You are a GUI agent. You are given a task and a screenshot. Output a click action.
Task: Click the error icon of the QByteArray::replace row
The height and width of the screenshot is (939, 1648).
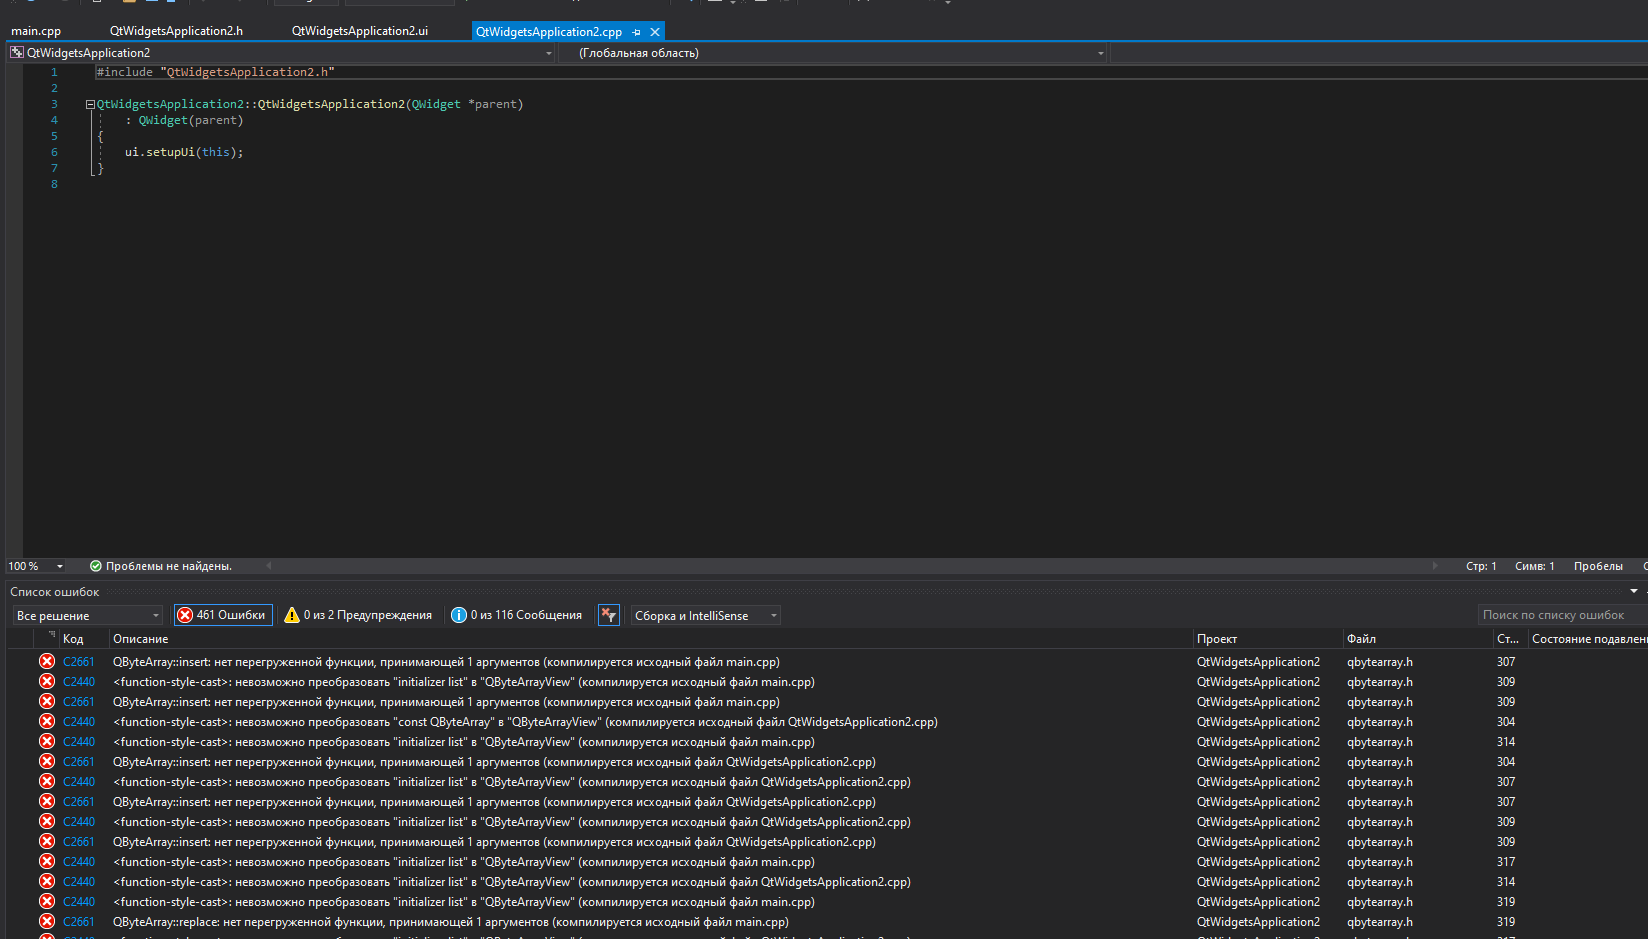47,921
